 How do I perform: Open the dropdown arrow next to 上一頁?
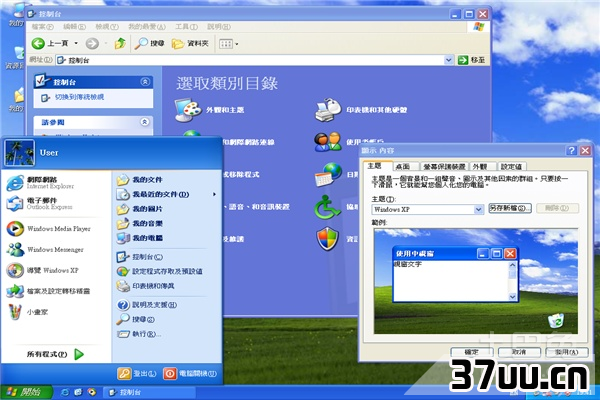pyautogui.click(x=76, y=43)
